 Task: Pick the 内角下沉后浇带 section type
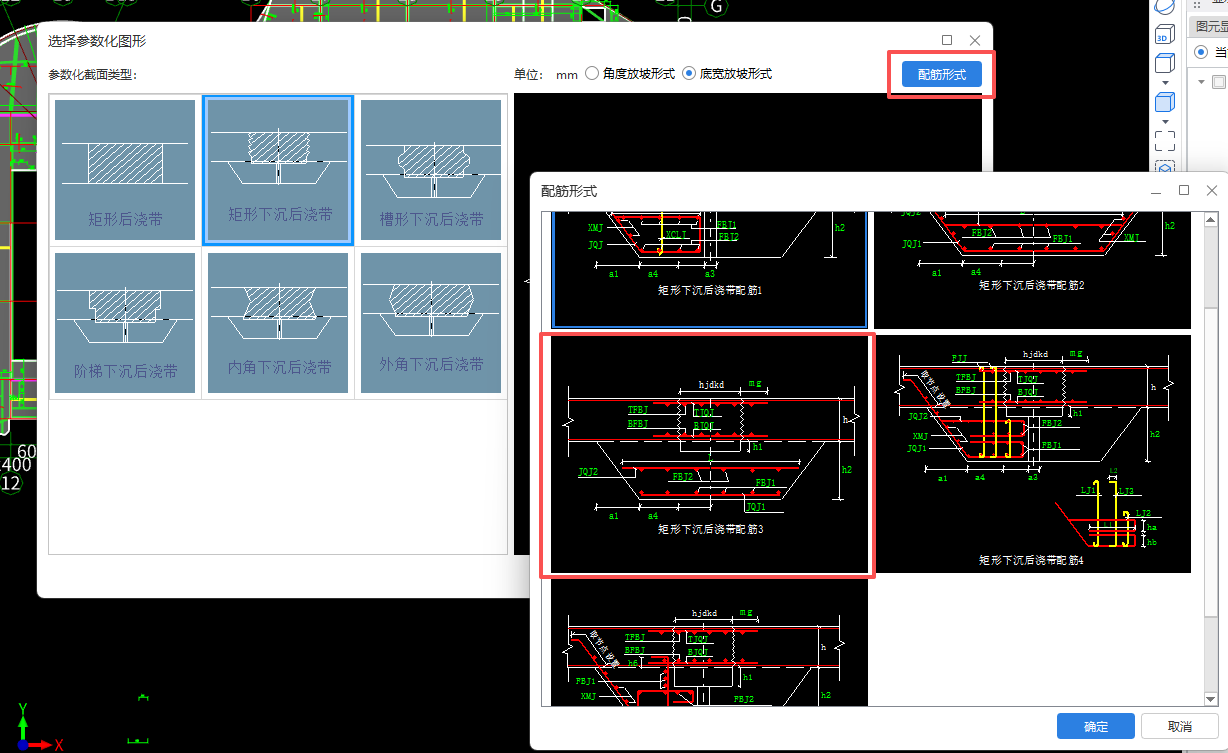click(278, 323)
